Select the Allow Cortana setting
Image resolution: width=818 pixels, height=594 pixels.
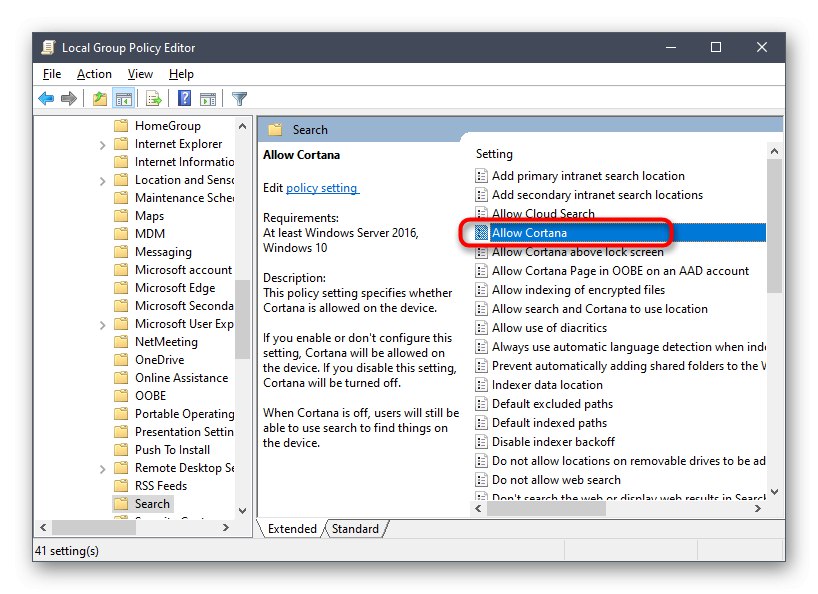click(620, 233)
